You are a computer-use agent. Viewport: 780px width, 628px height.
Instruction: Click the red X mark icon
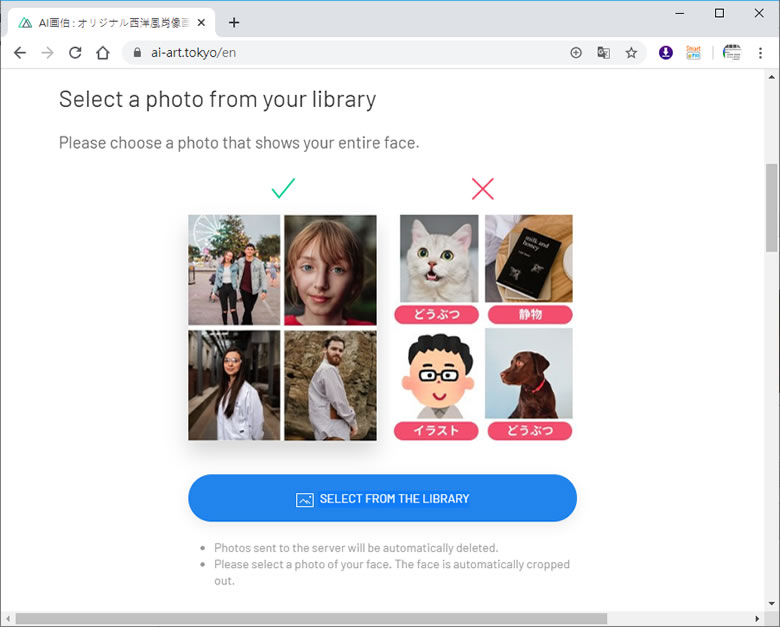pos(483,189)
